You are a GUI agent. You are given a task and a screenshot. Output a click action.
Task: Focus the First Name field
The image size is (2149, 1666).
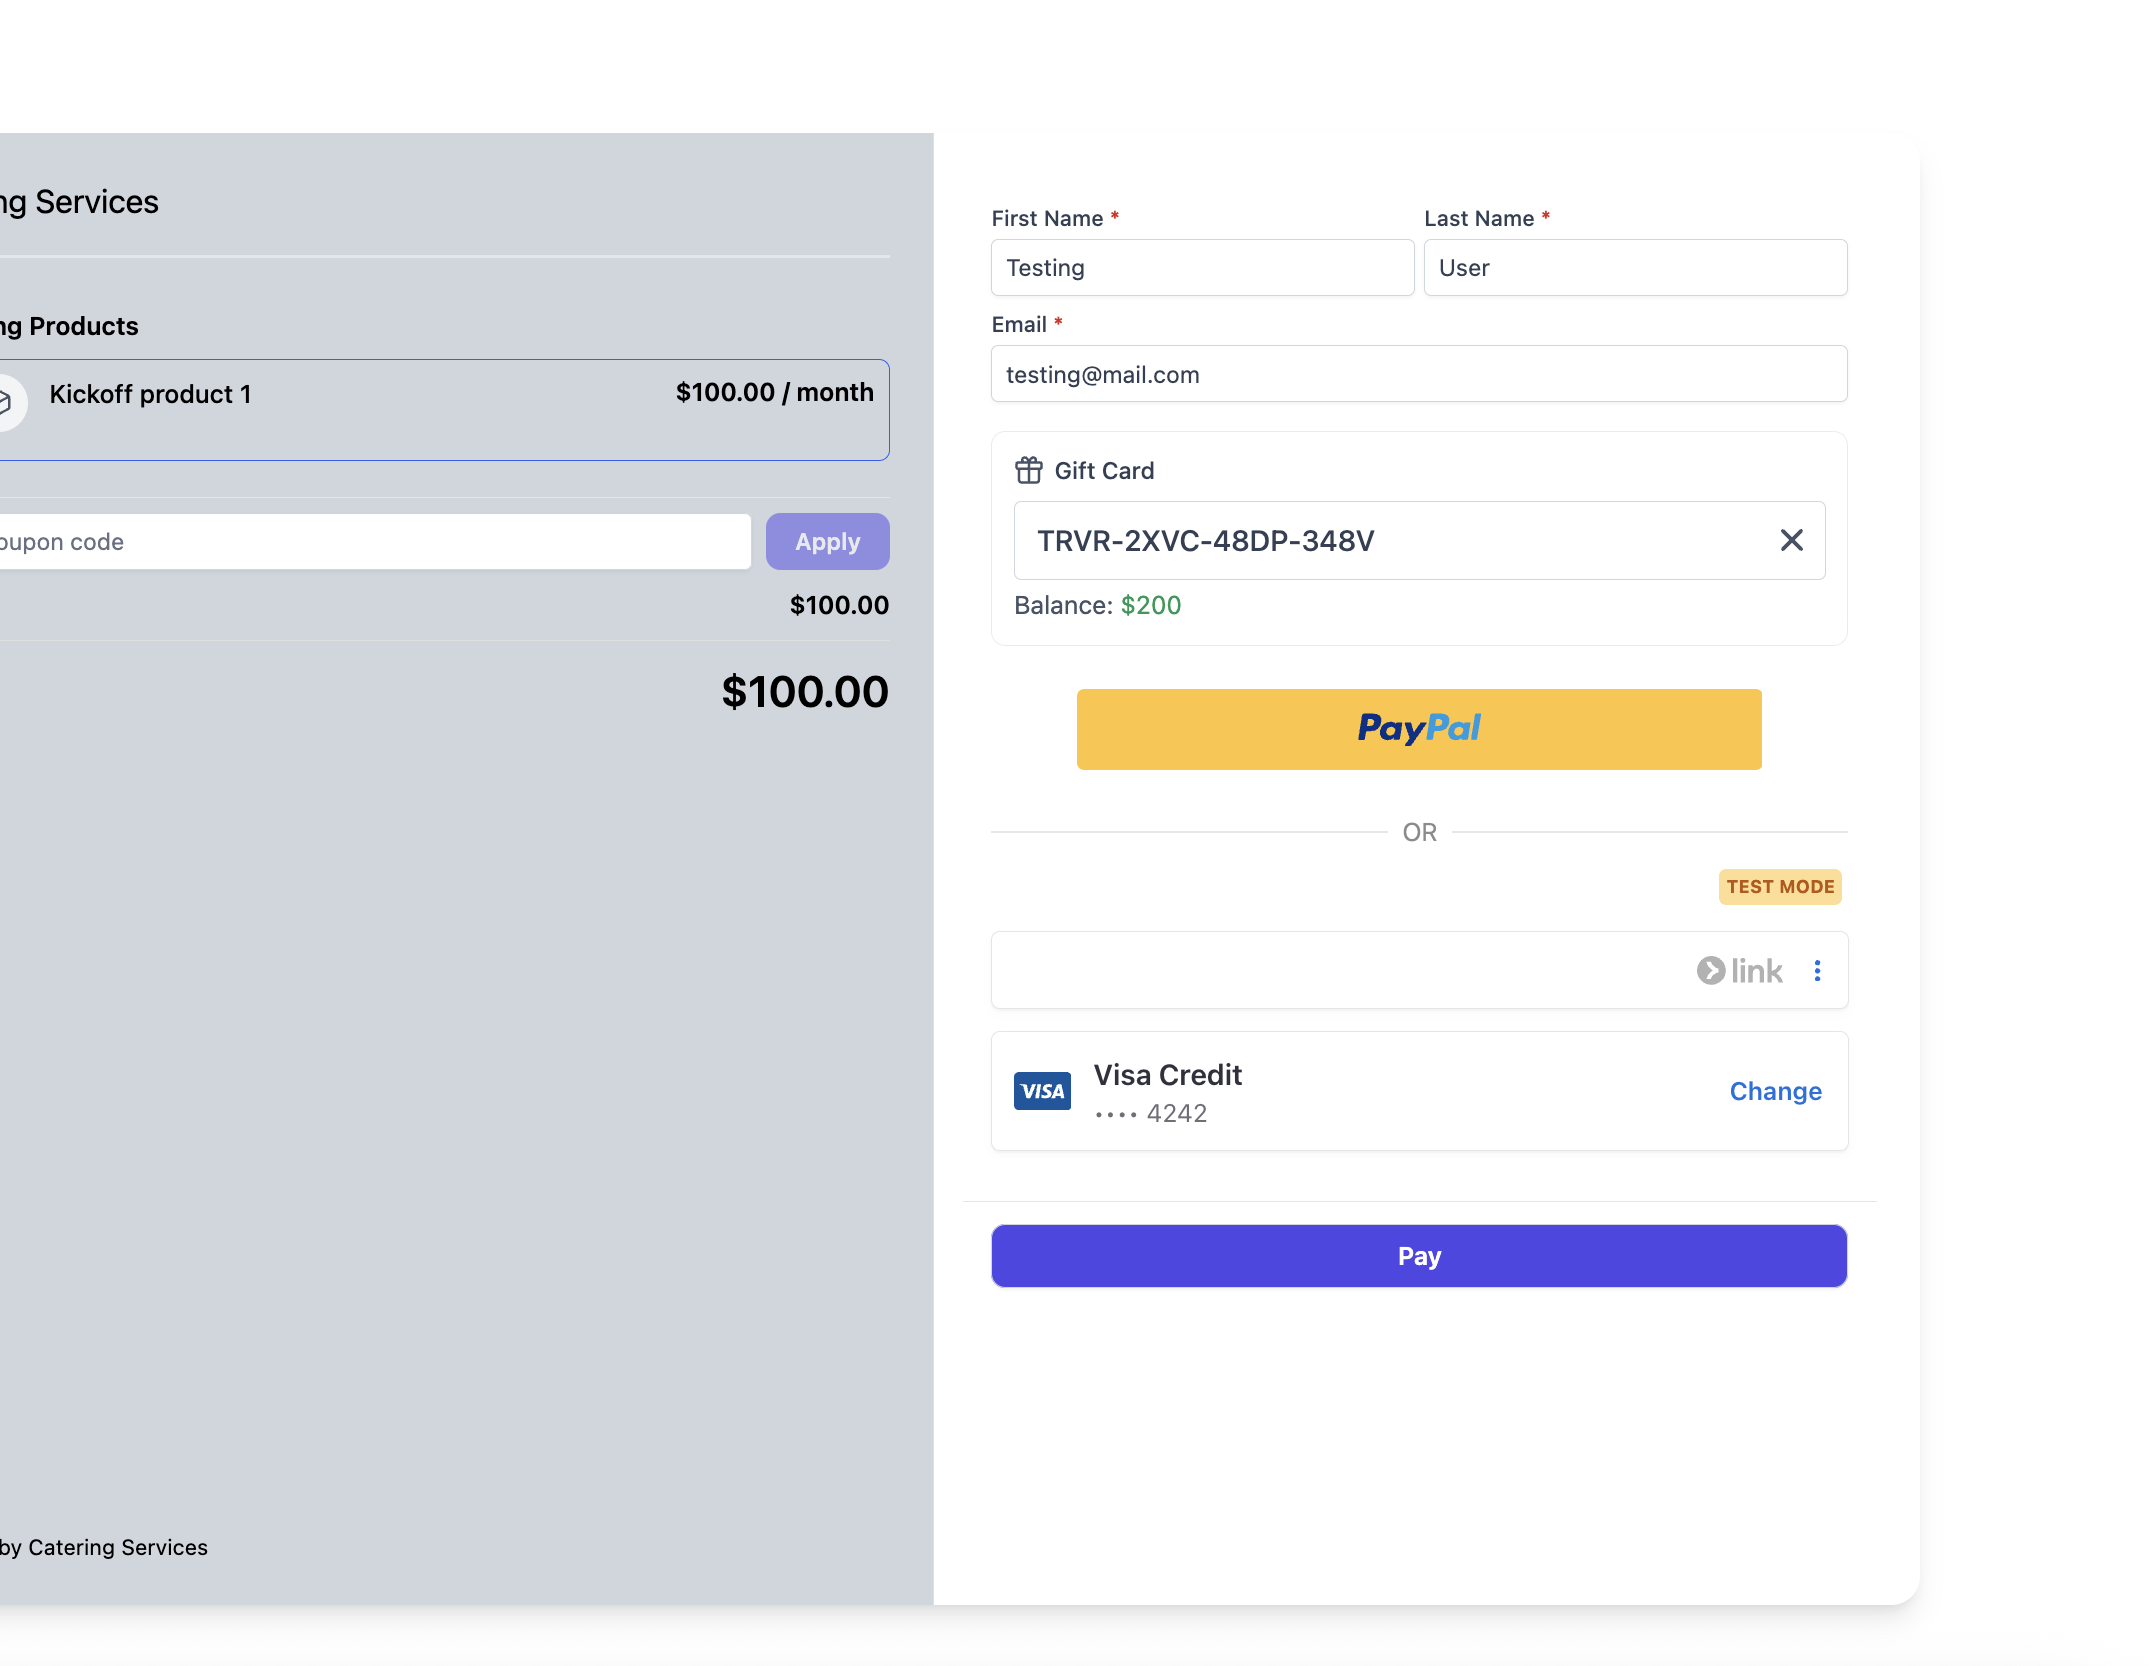pos(1202,267)
